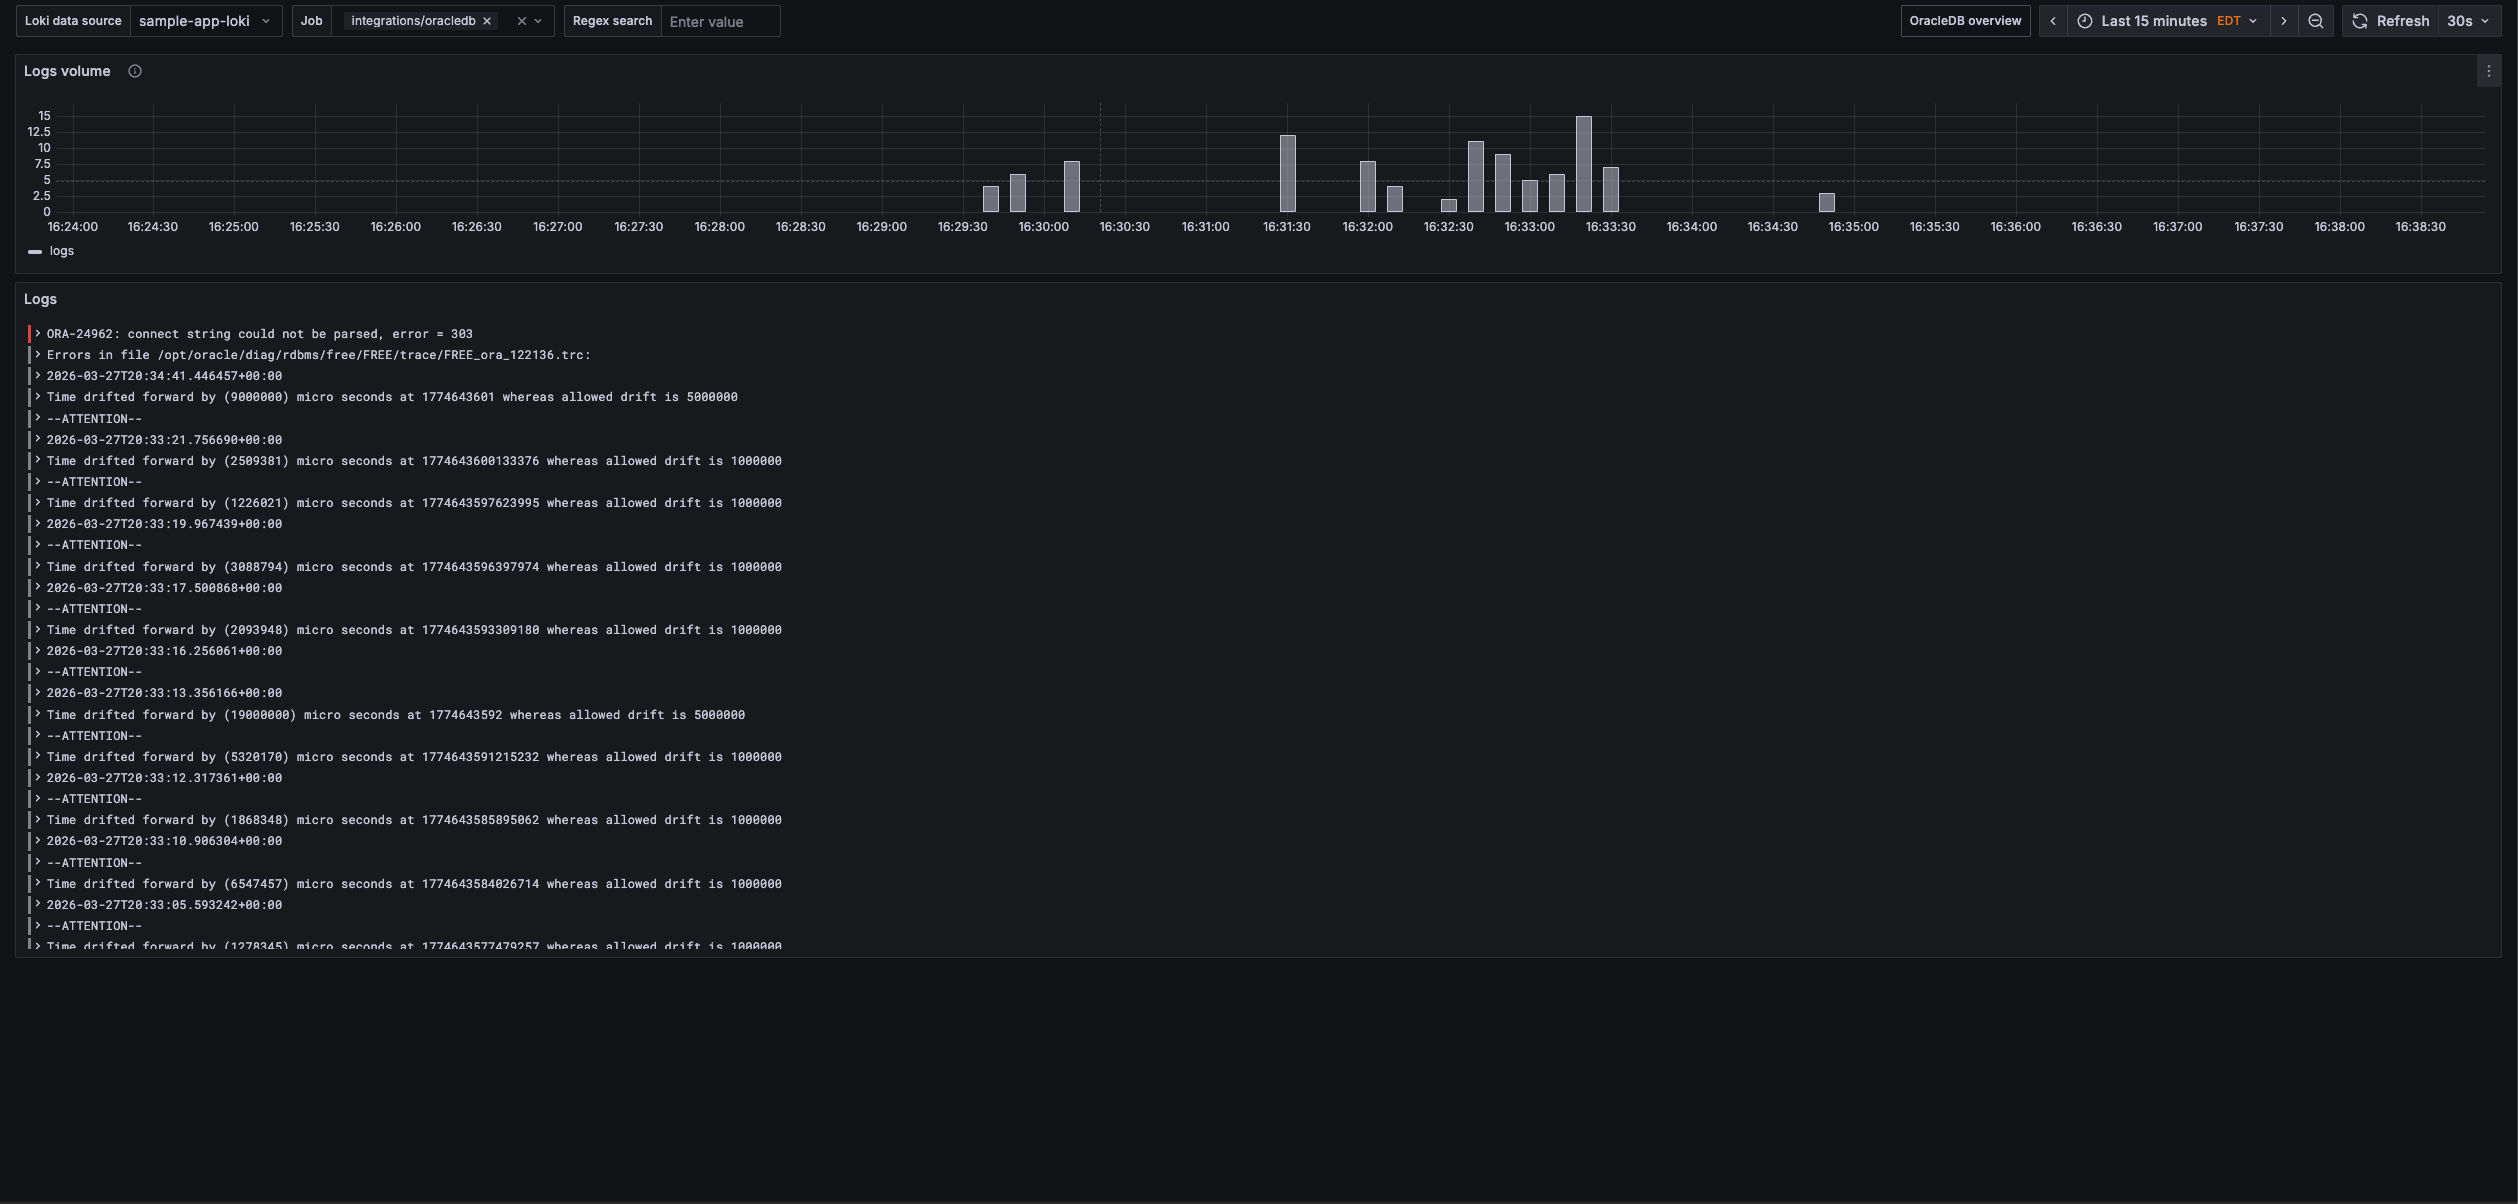Screen dimensions: 2518x1204
Task: Expand the 19000000 micro seconds drift log
Action: pyautogui.click(x=38, y=715)
